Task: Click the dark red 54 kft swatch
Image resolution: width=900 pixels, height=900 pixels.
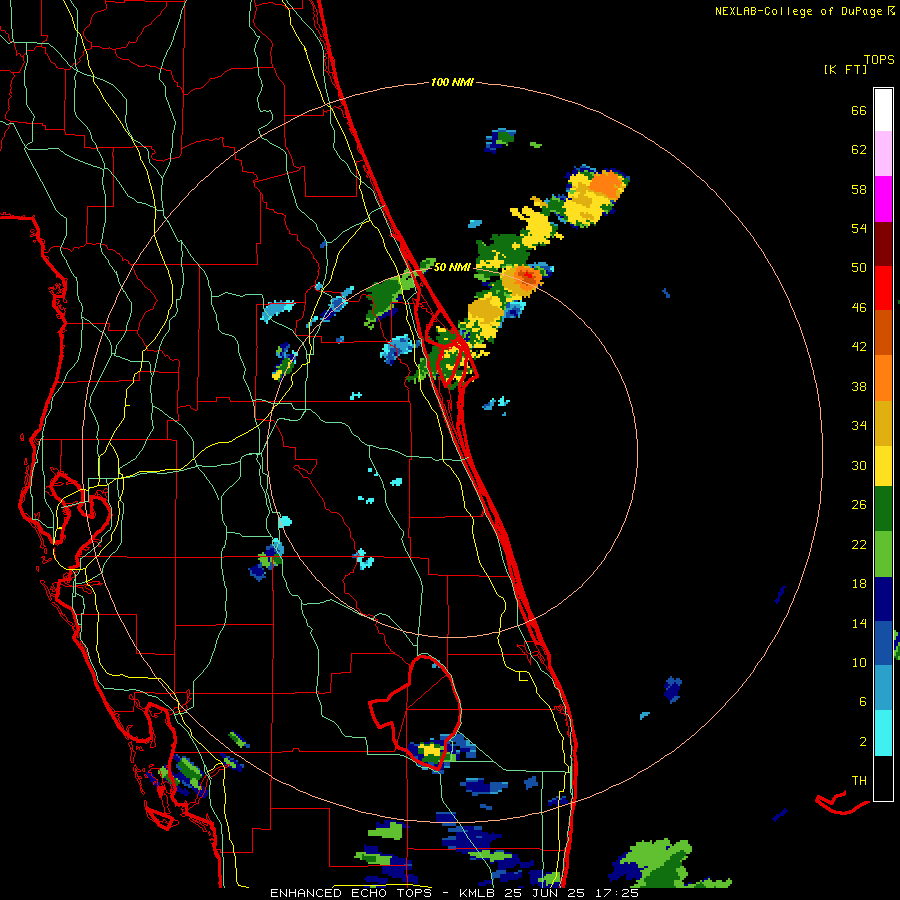Action: [883, 244]
